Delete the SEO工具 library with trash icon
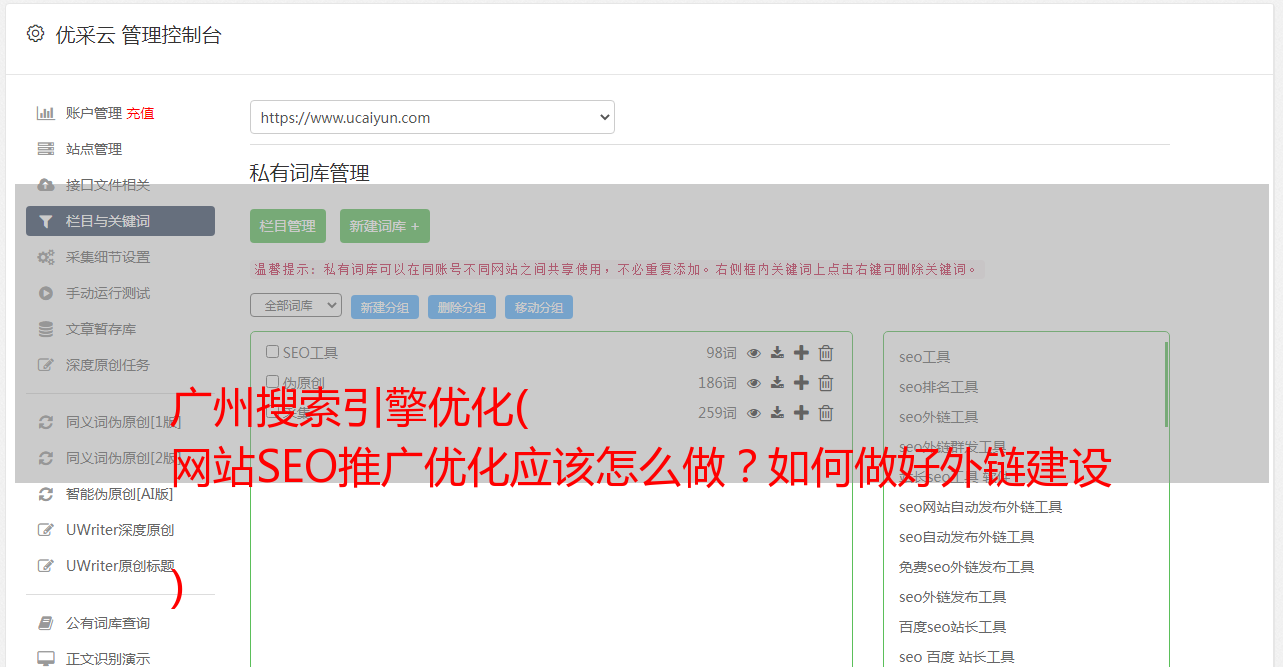This screenshot has height=667, width=1283. coord(826,353)
